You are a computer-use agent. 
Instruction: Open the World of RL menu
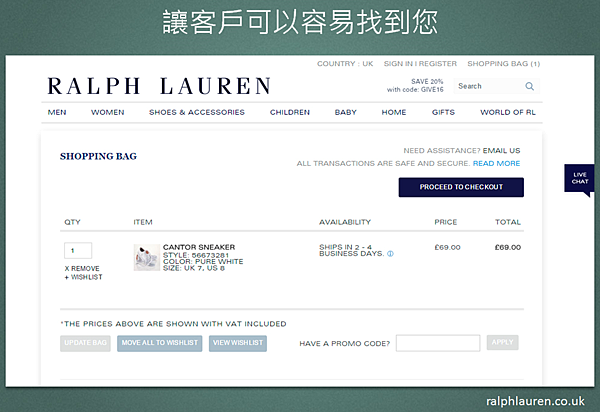click(508, 112)
